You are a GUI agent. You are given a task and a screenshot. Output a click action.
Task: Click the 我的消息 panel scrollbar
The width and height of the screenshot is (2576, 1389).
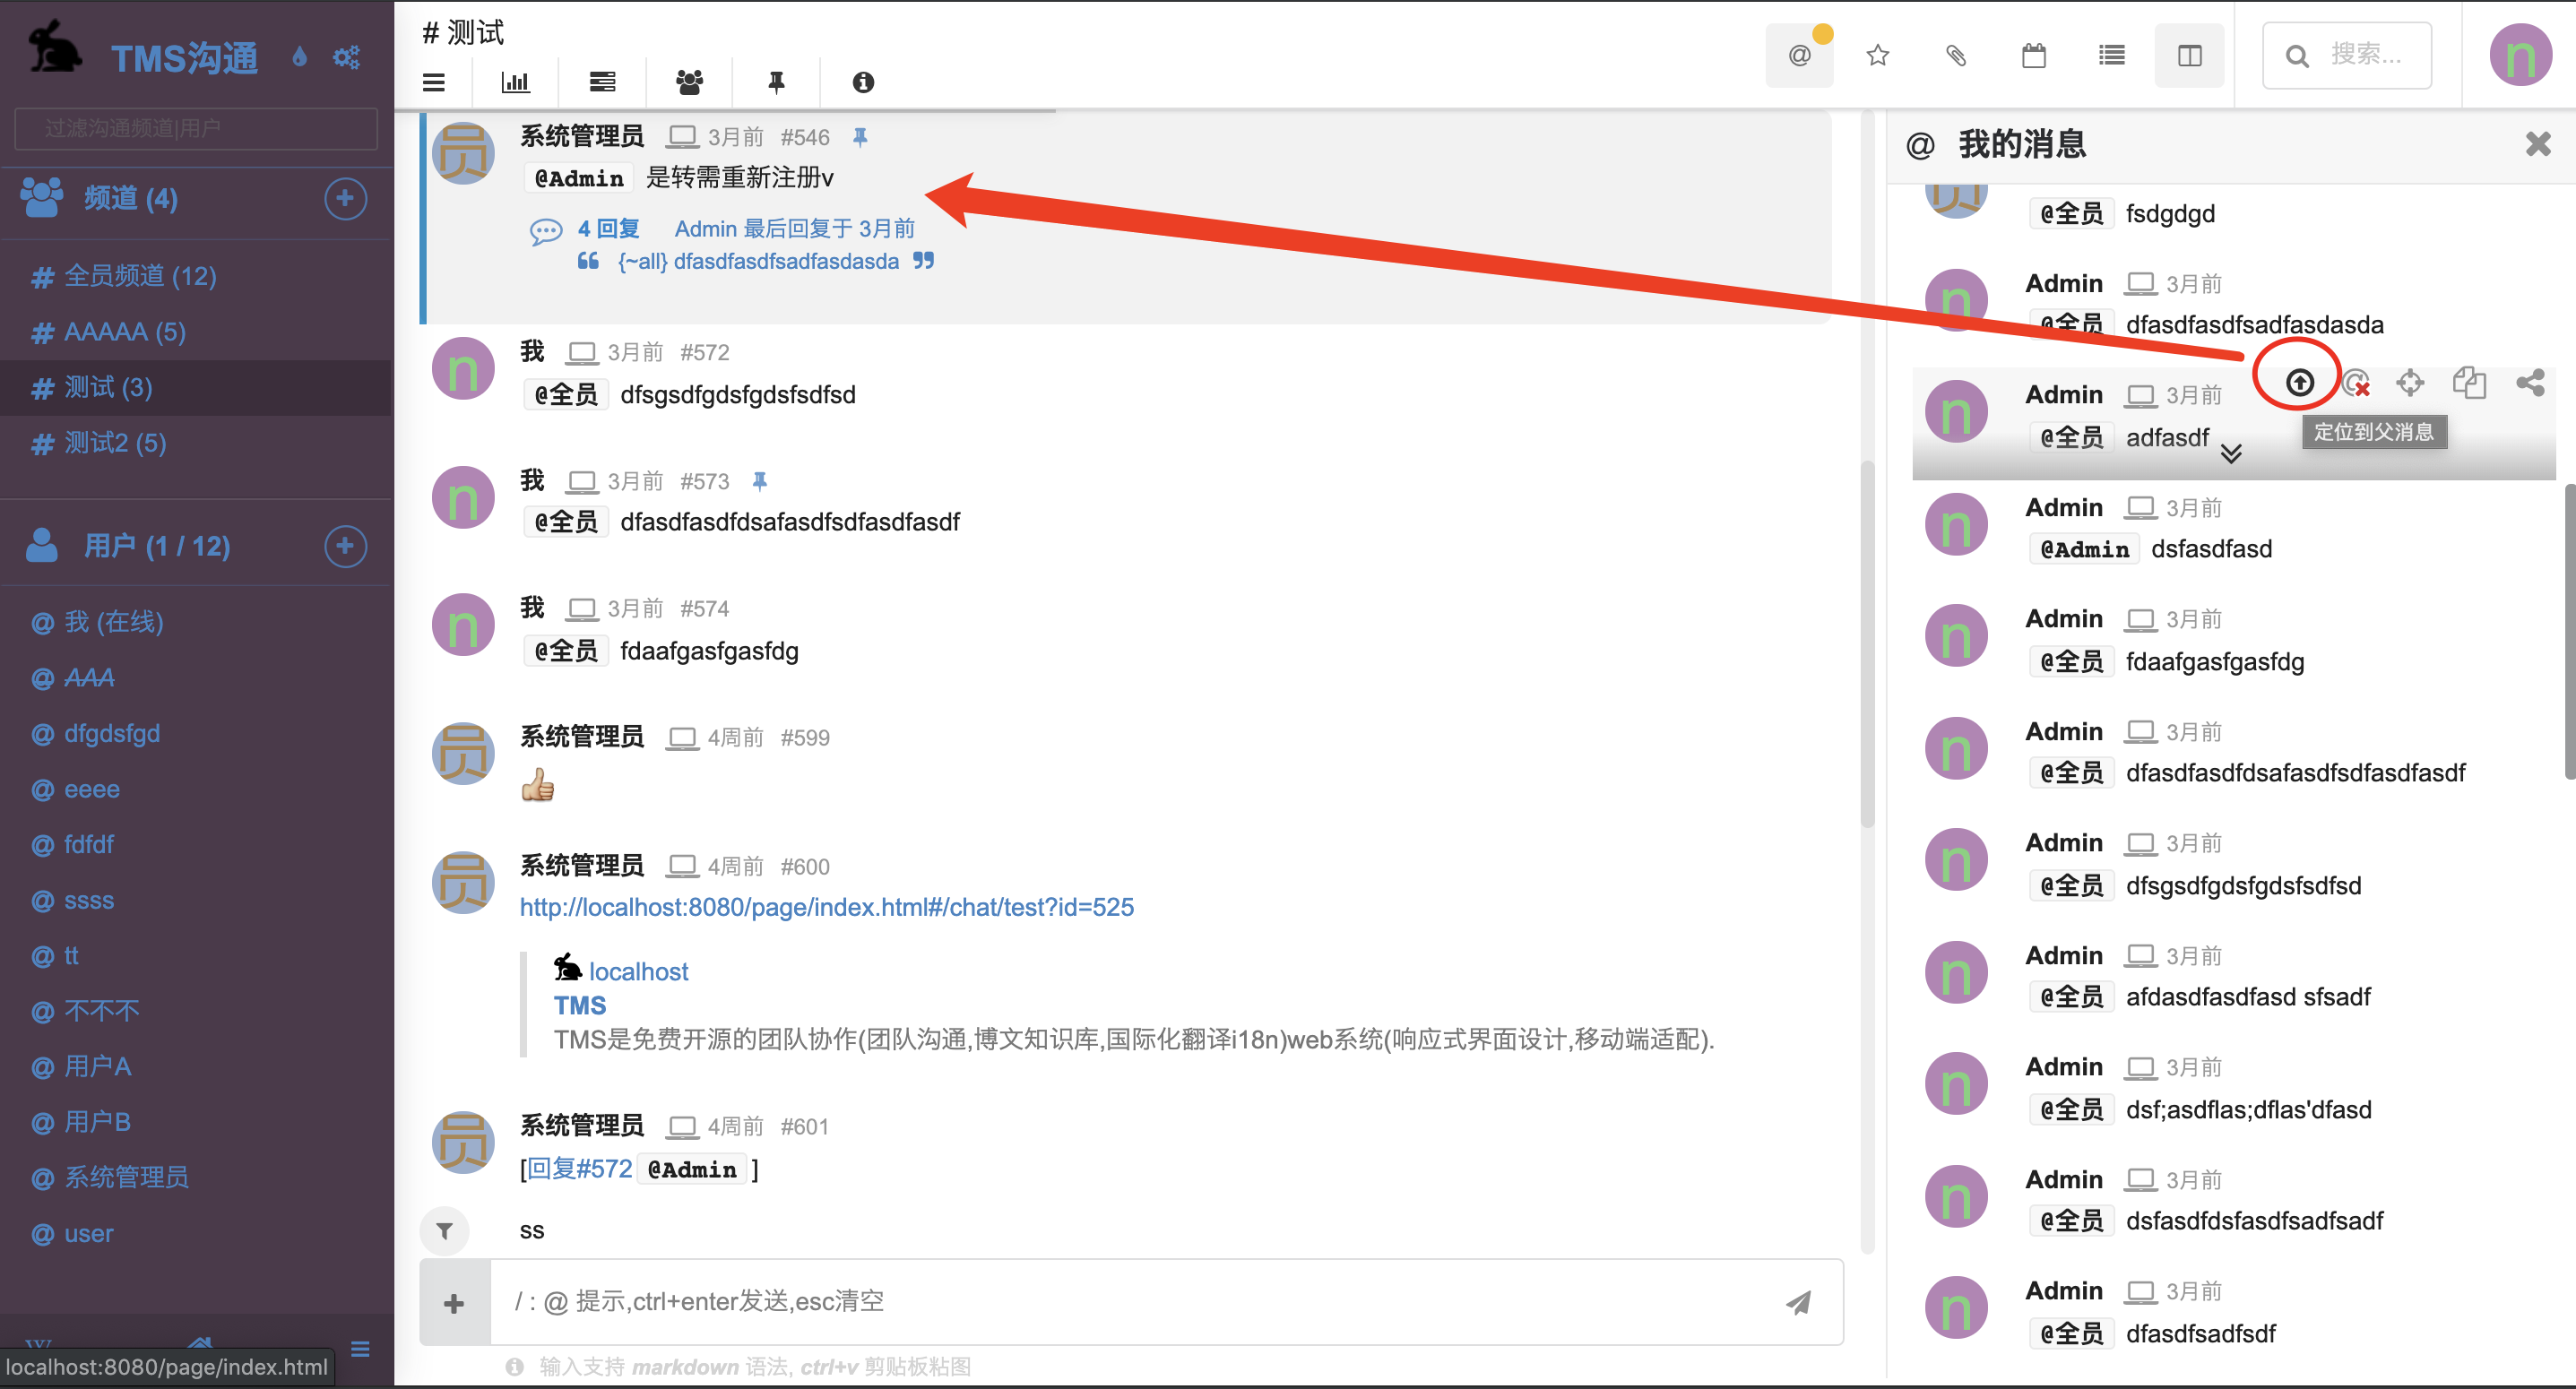(2570, 631)
